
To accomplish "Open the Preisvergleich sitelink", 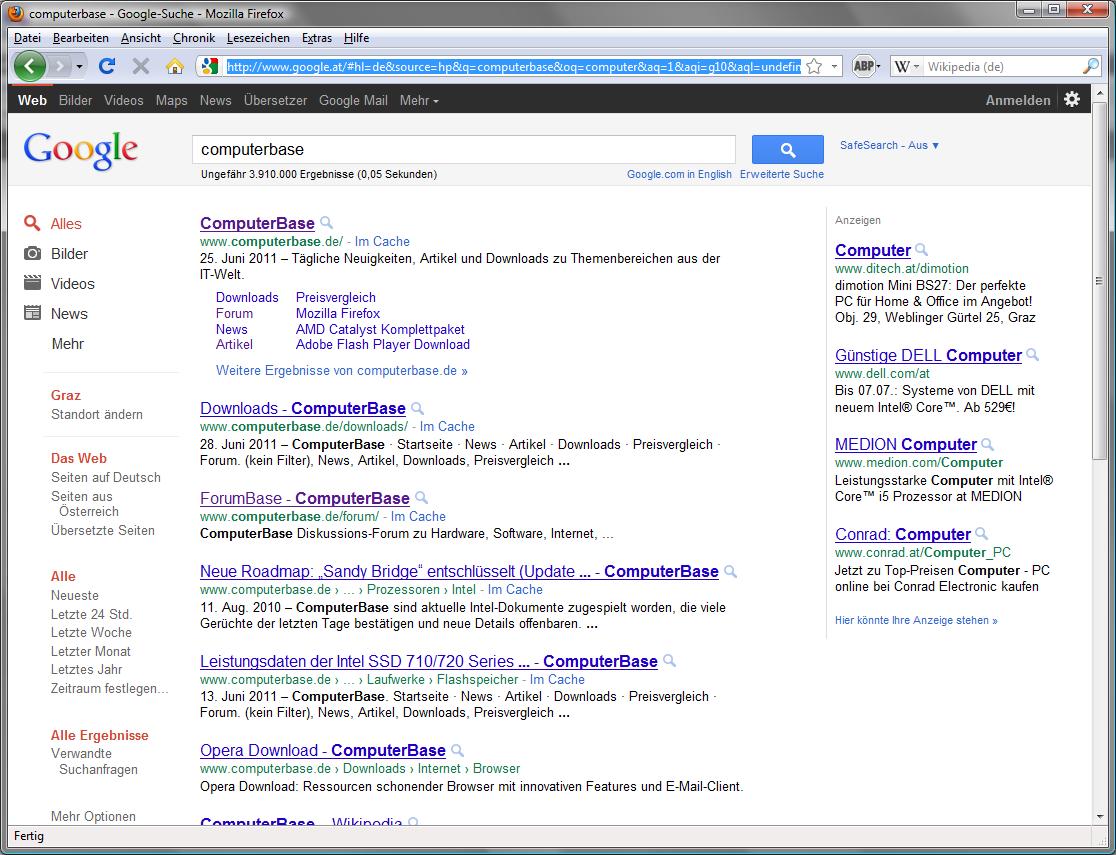I will point(336,298).
